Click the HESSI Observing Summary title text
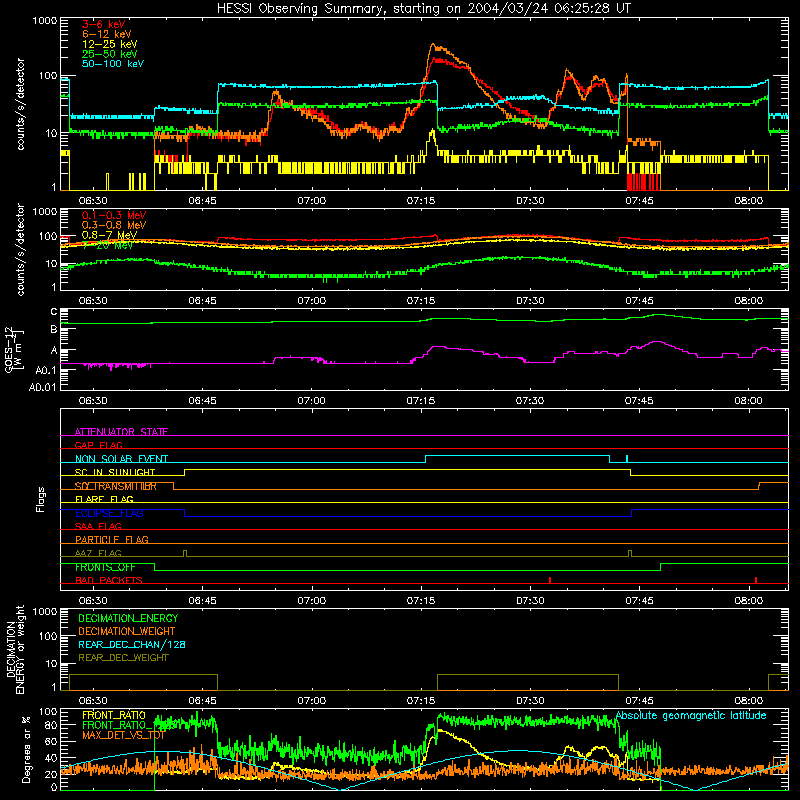This screenshot has width=800, height=800. click(423, 8)
